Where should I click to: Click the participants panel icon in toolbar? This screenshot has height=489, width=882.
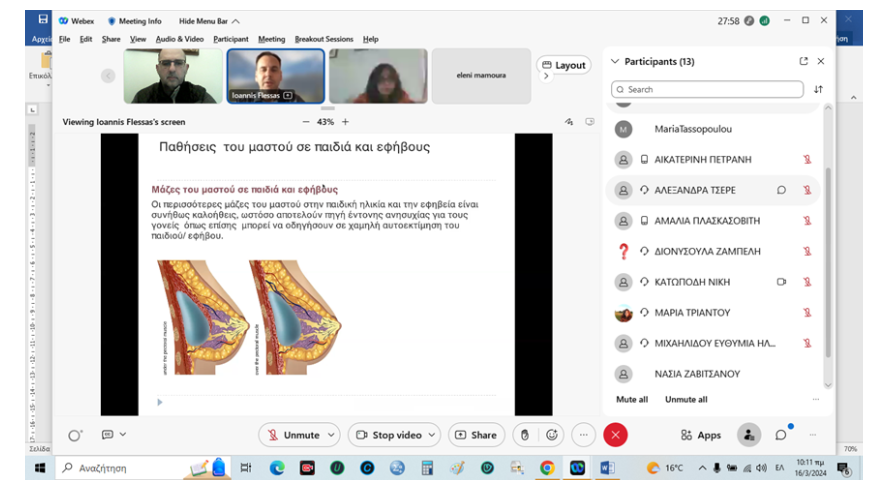coord(748,435)
